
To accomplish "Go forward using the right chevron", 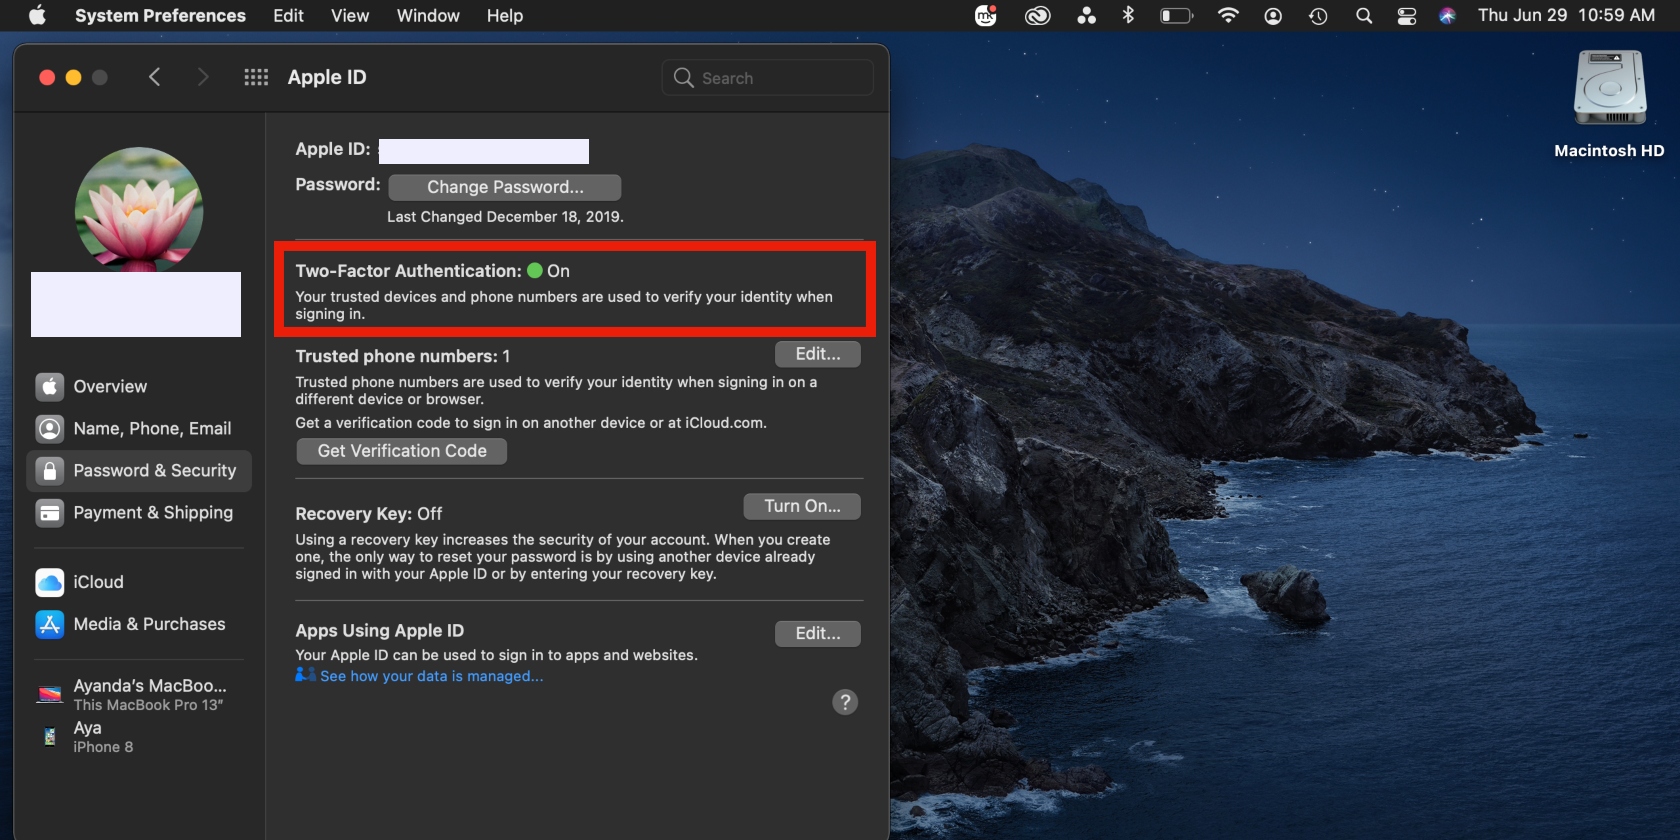I will pos(203,77).
